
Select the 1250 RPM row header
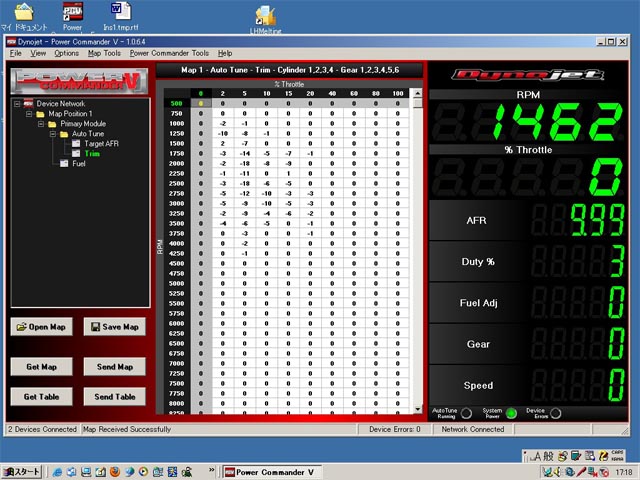[177, 133]
